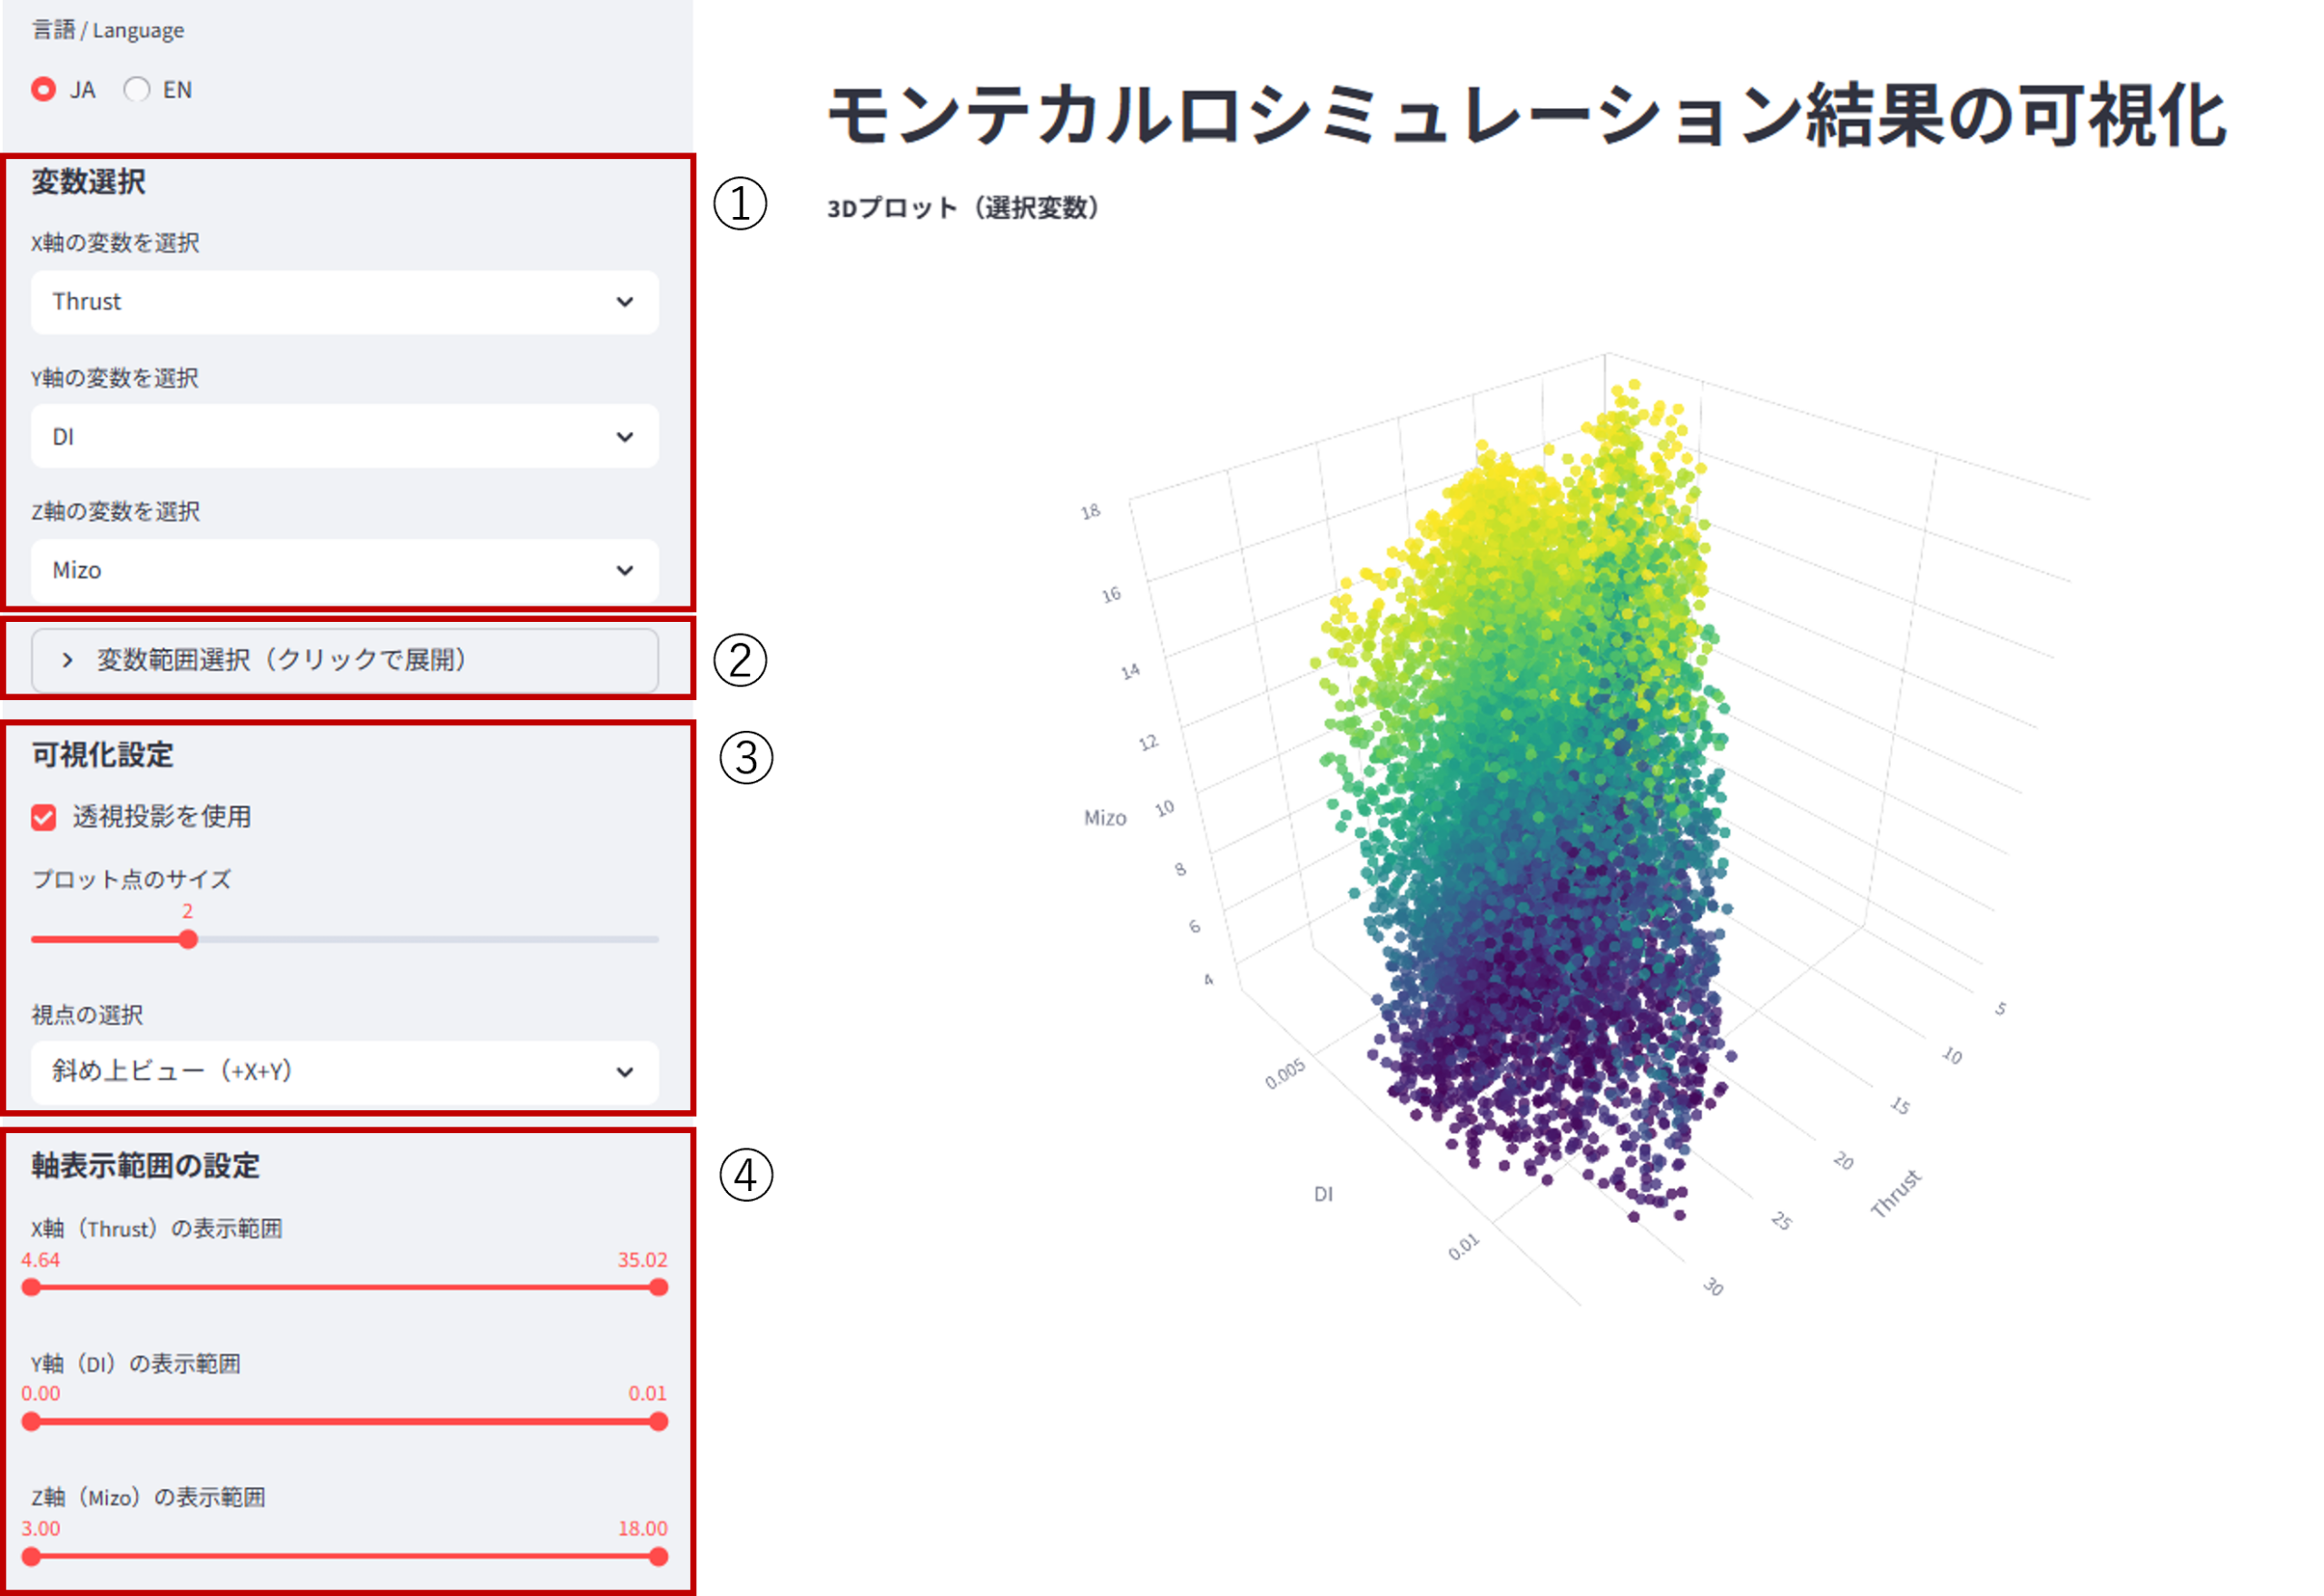Click the Y-axis DI range minimum handle
2324x1596 pixels.
[x=32, y=1421]
